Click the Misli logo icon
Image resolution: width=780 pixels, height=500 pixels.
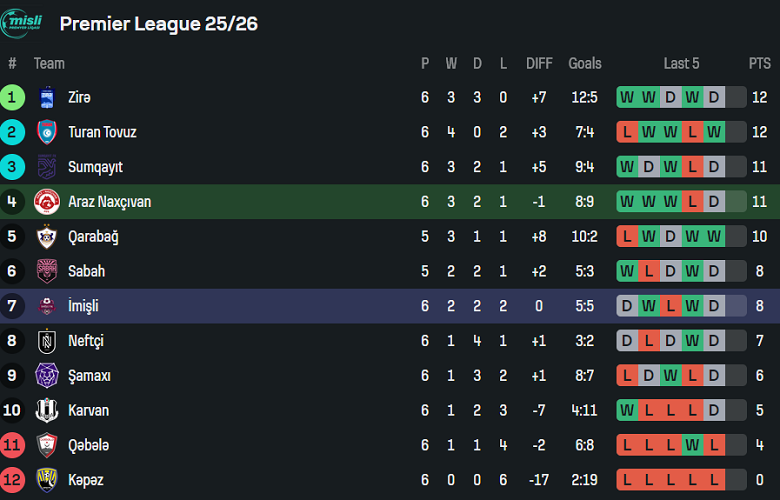tap(22, 24)
